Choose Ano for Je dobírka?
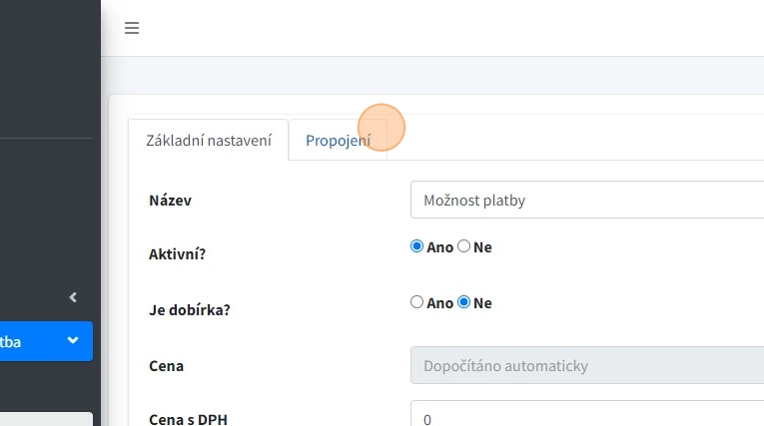764x426 pixels. (x=417, y=302)
